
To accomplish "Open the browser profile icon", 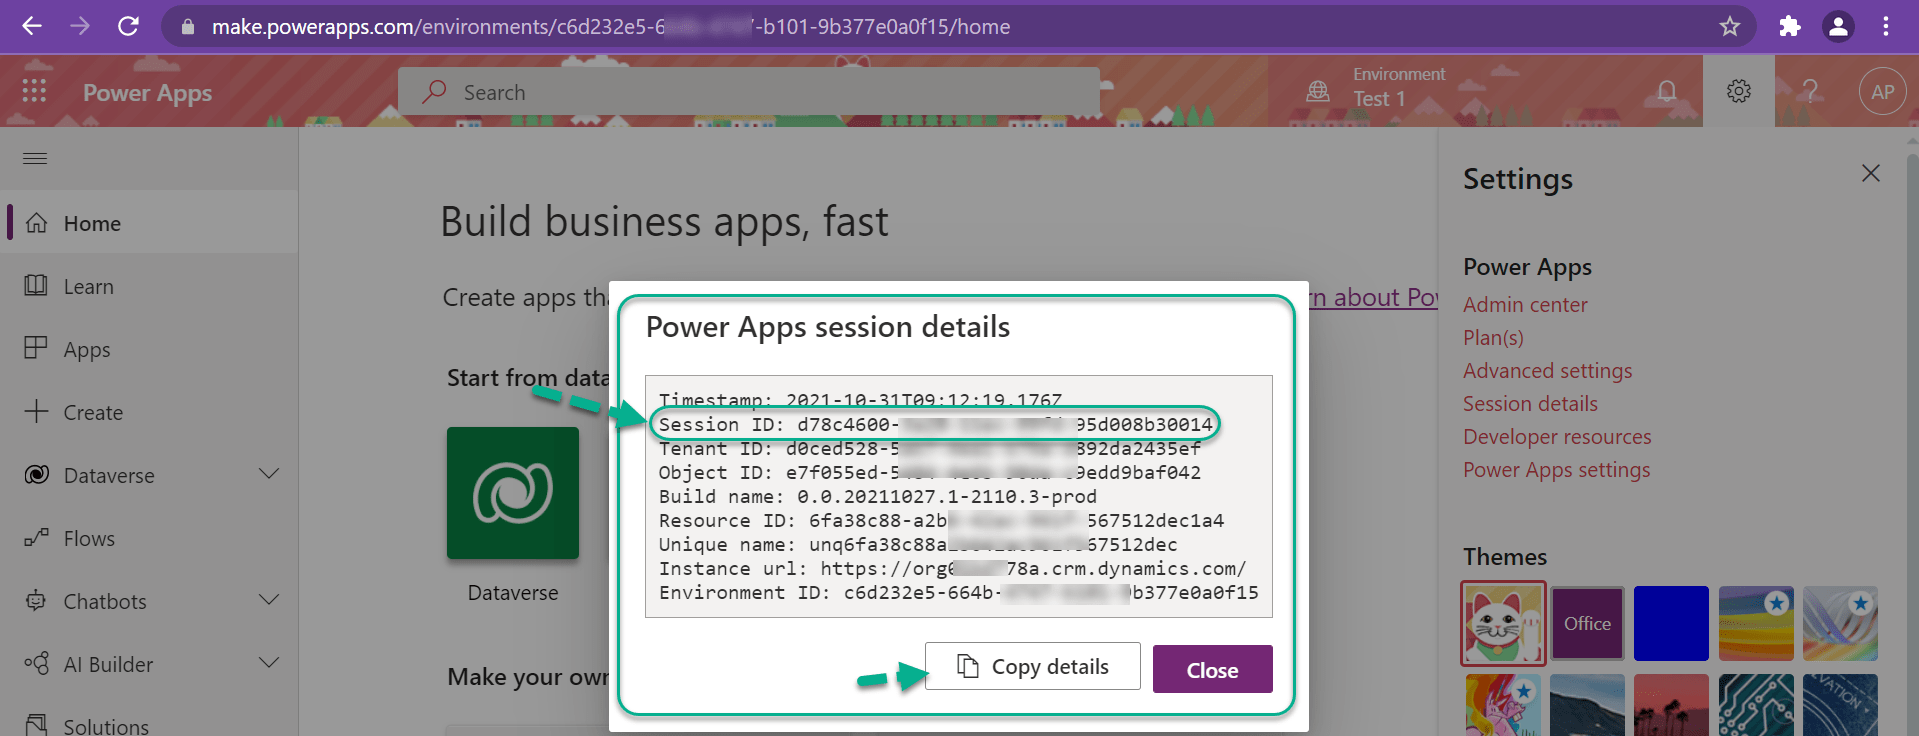I will pos(1838,27).
